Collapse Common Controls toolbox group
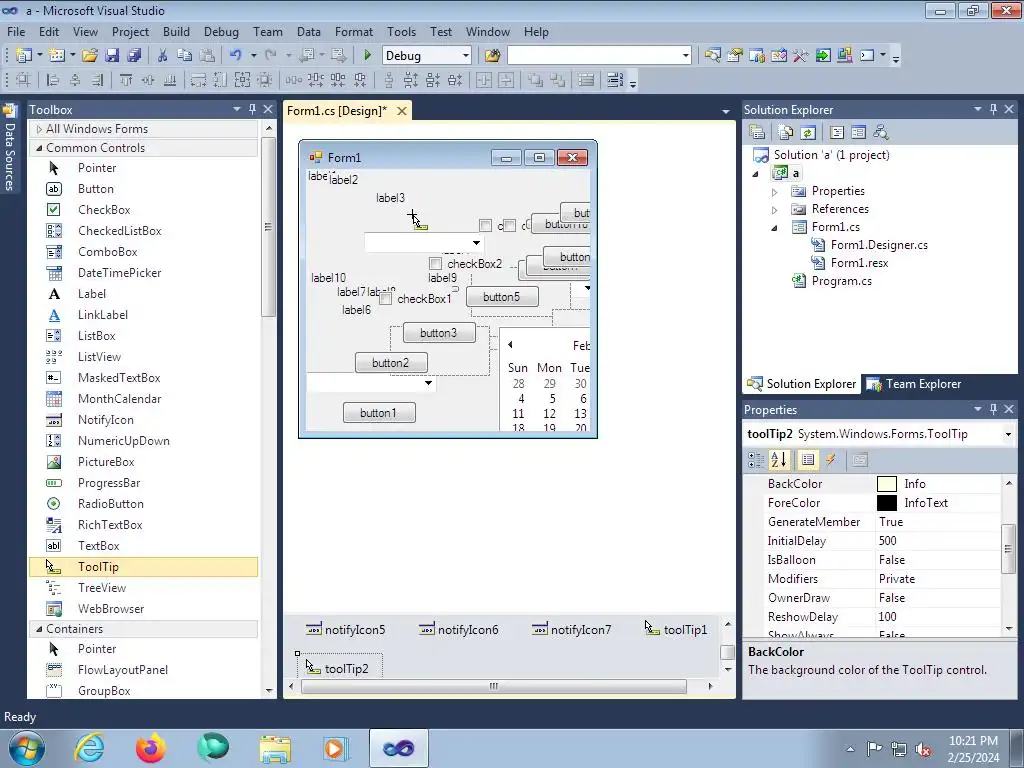Screen dimensions: 1024x768 click(x=39, y=148)
